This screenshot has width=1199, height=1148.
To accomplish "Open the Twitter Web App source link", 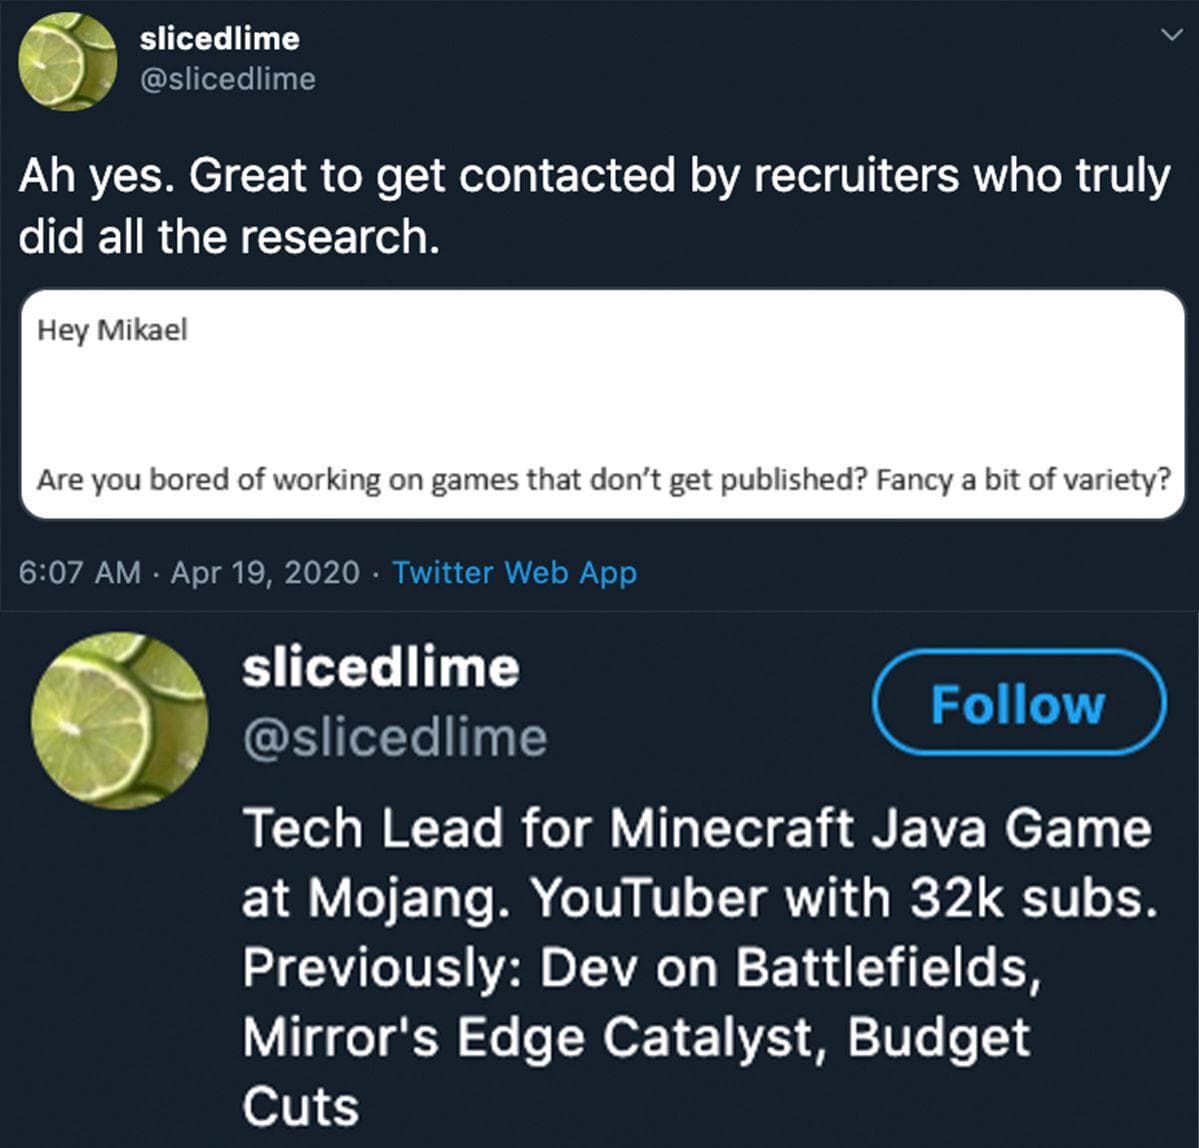I will (514, 573).
